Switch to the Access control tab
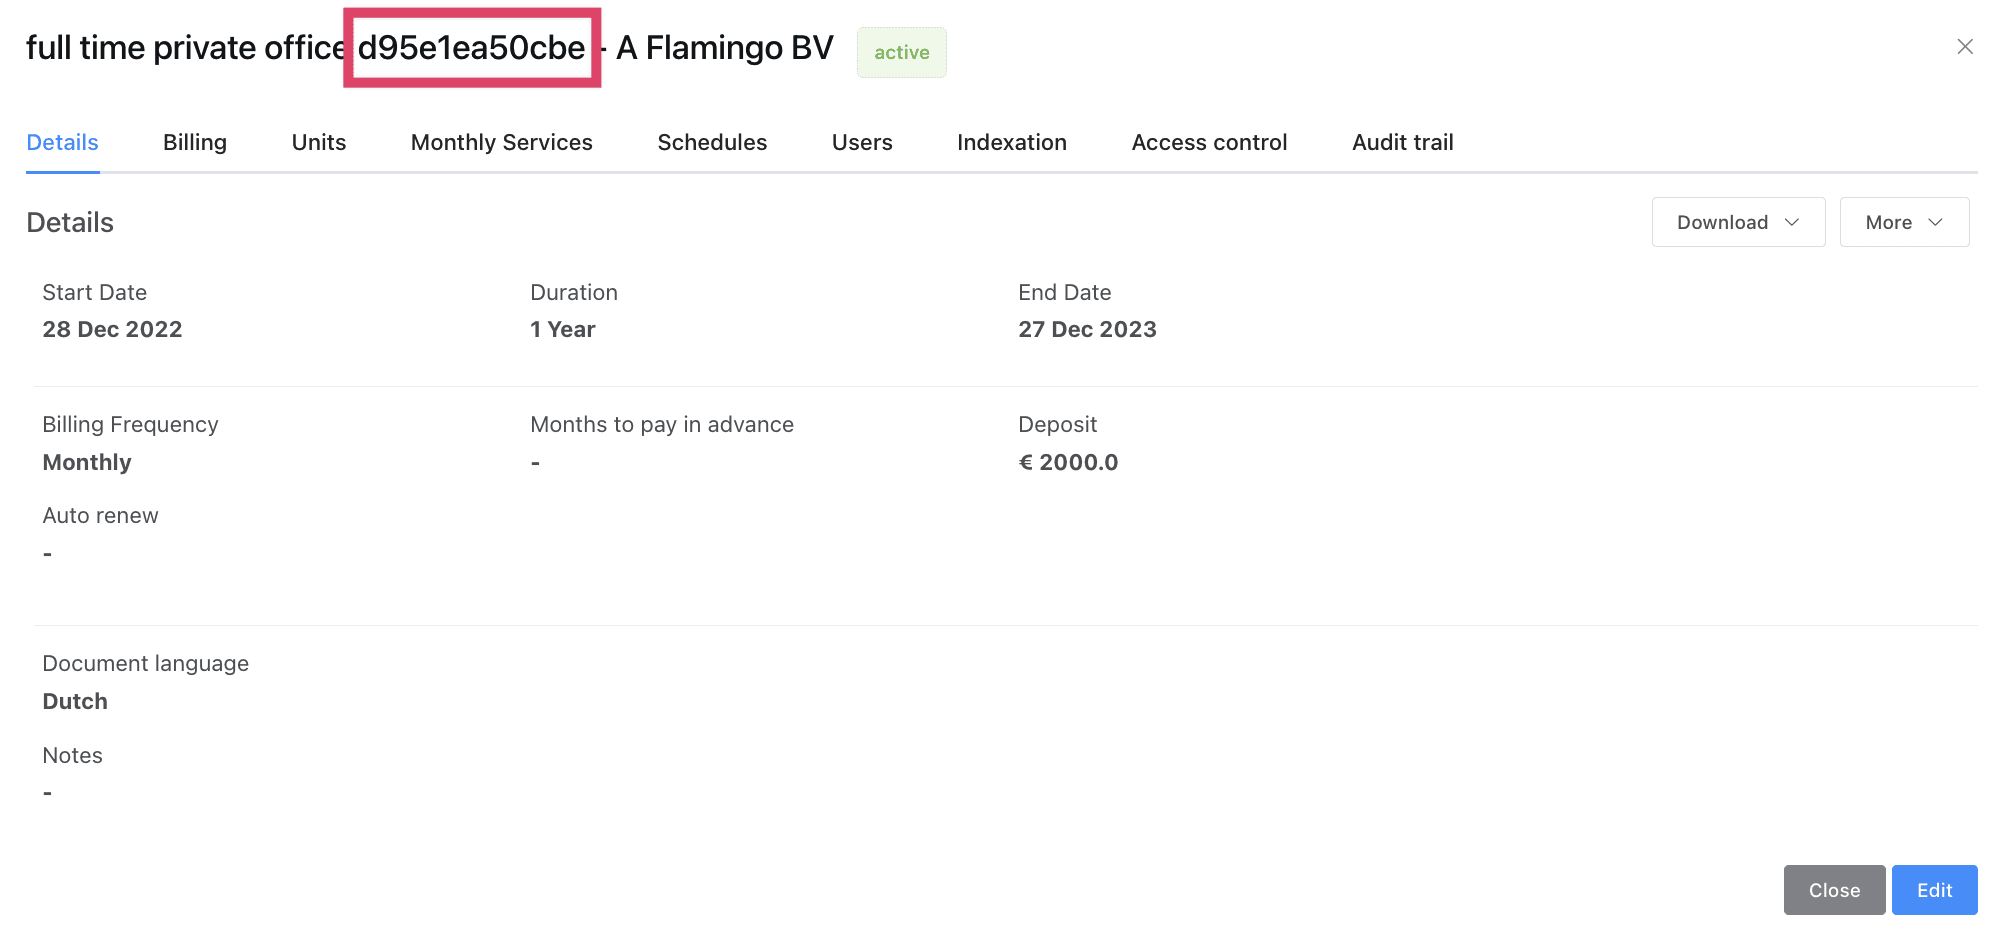Viewport: 2002px width, 930px height. [1209, 142]
